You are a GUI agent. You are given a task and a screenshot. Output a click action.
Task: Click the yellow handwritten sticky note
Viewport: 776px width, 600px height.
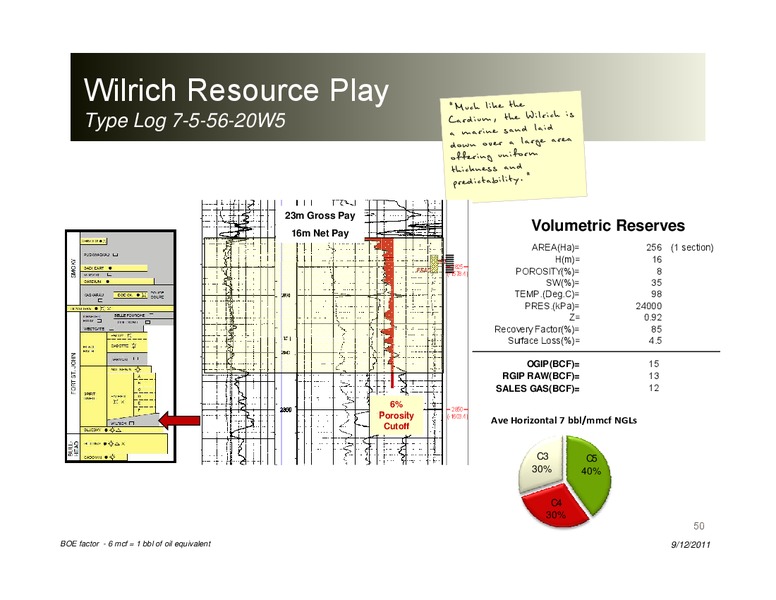click(513, 146)
